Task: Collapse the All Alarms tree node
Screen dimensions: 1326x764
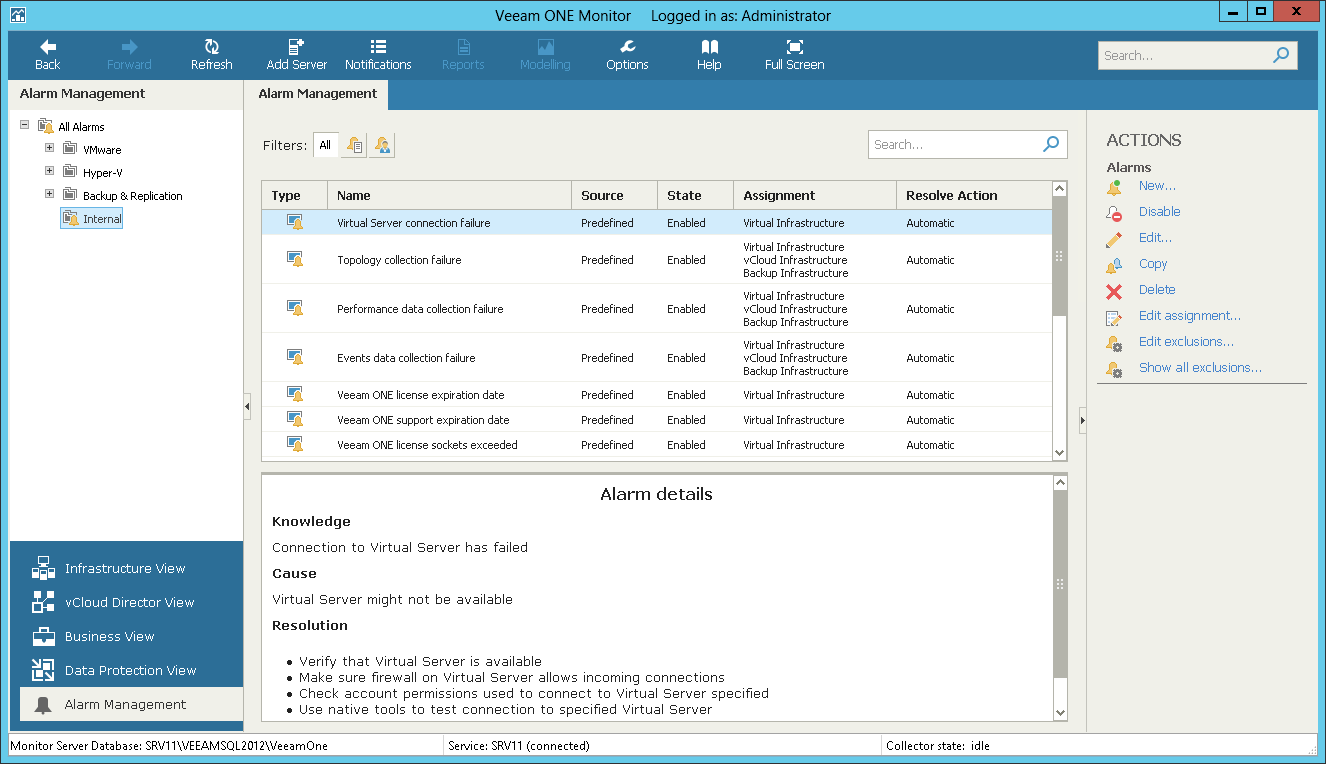Action: 25,125
